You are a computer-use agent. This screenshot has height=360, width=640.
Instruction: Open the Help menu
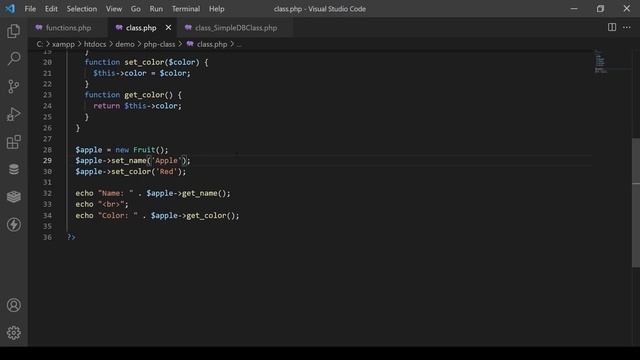click(x=217, y=9)
